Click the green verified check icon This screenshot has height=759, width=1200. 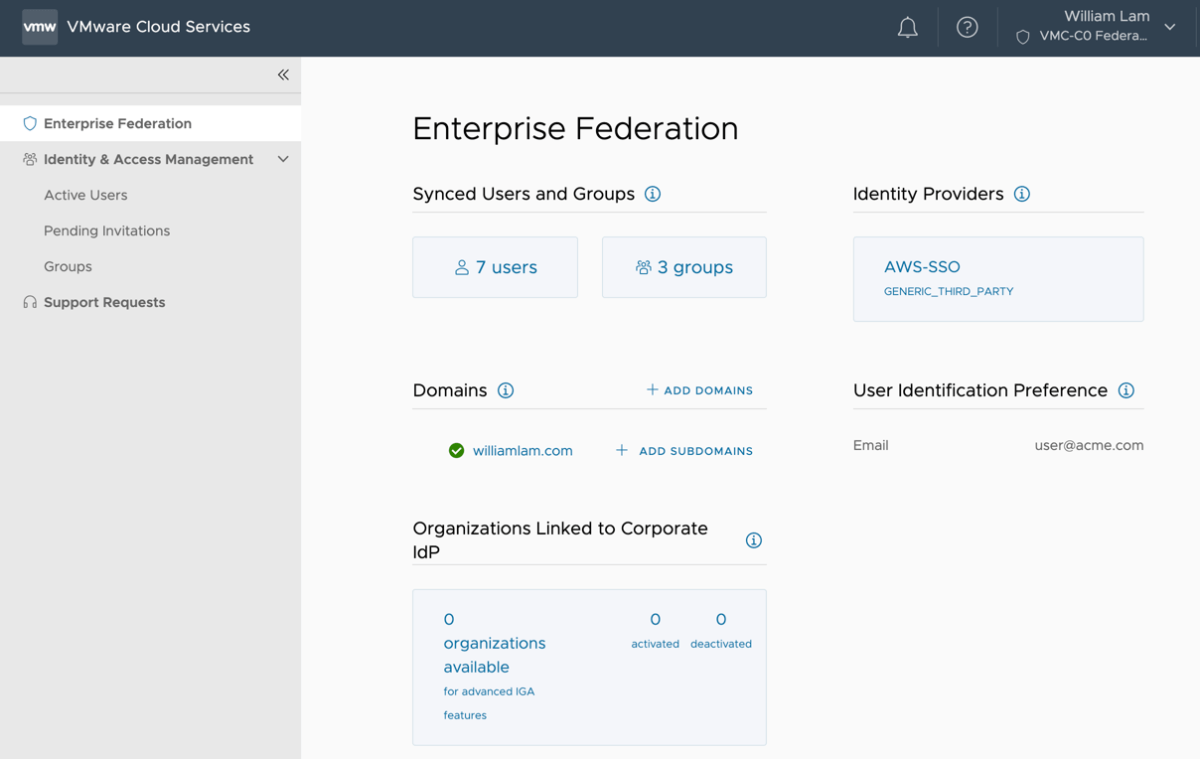pyautogui.click(x=456, y=451)
